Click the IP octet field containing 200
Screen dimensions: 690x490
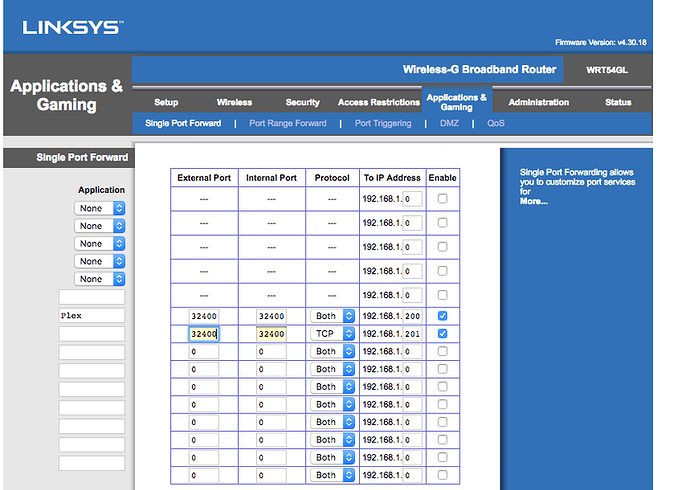[413, 316]
